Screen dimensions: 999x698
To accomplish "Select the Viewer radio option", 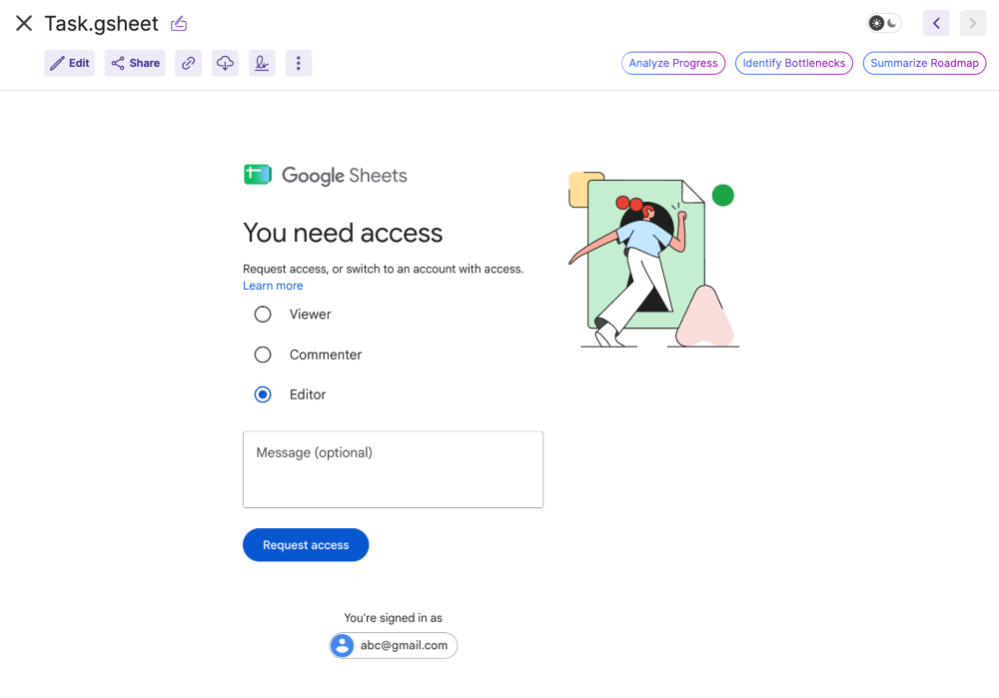I will [262, 314].
